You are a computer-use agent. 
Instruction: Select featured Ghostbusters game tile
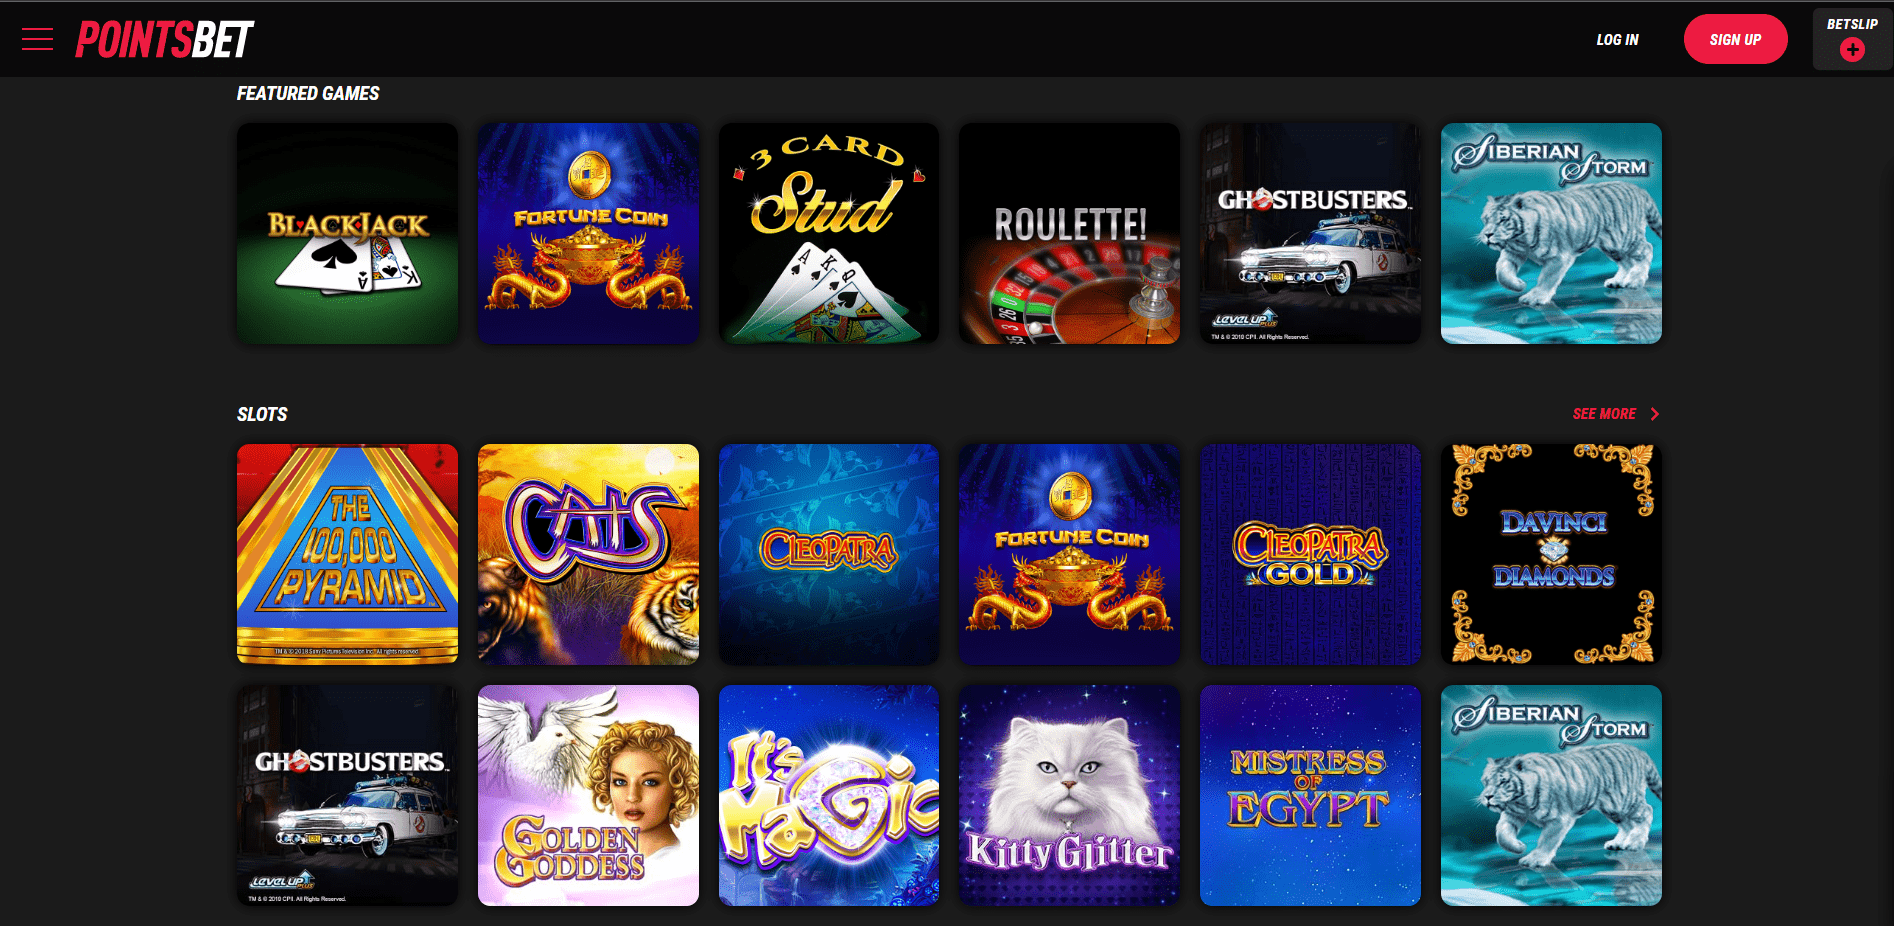[x=1310, y=233]
